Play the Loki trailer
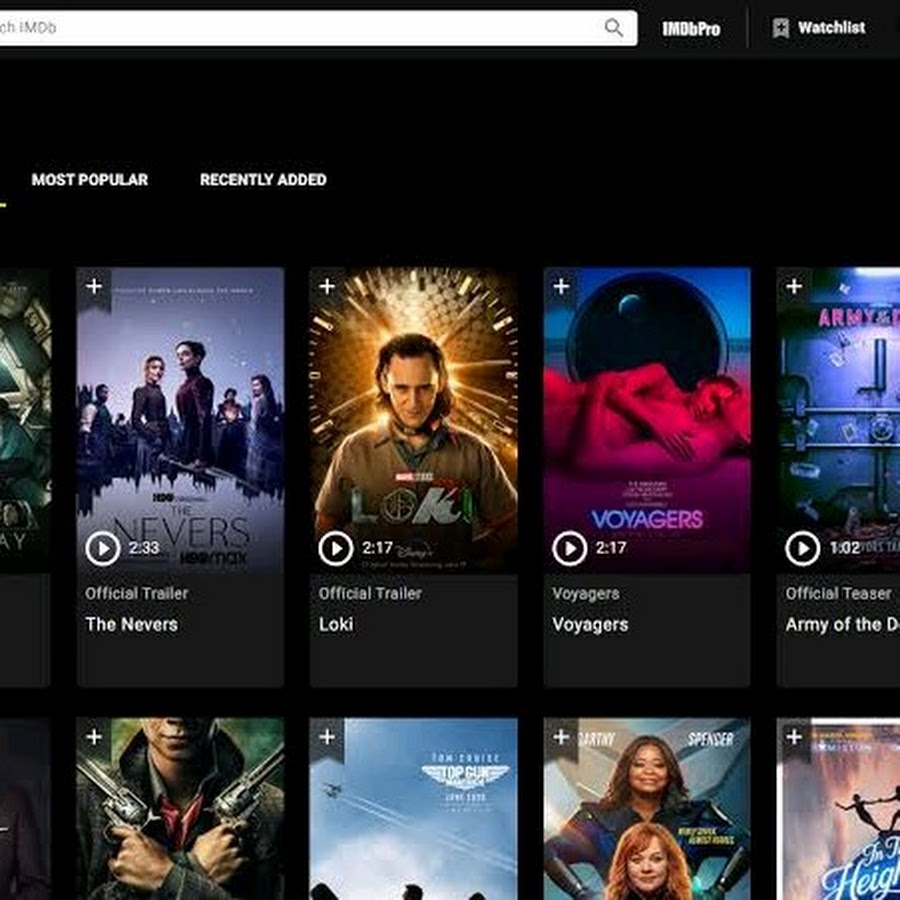The height and width of the screenshot is (900, 900). (x=336, y=549)
